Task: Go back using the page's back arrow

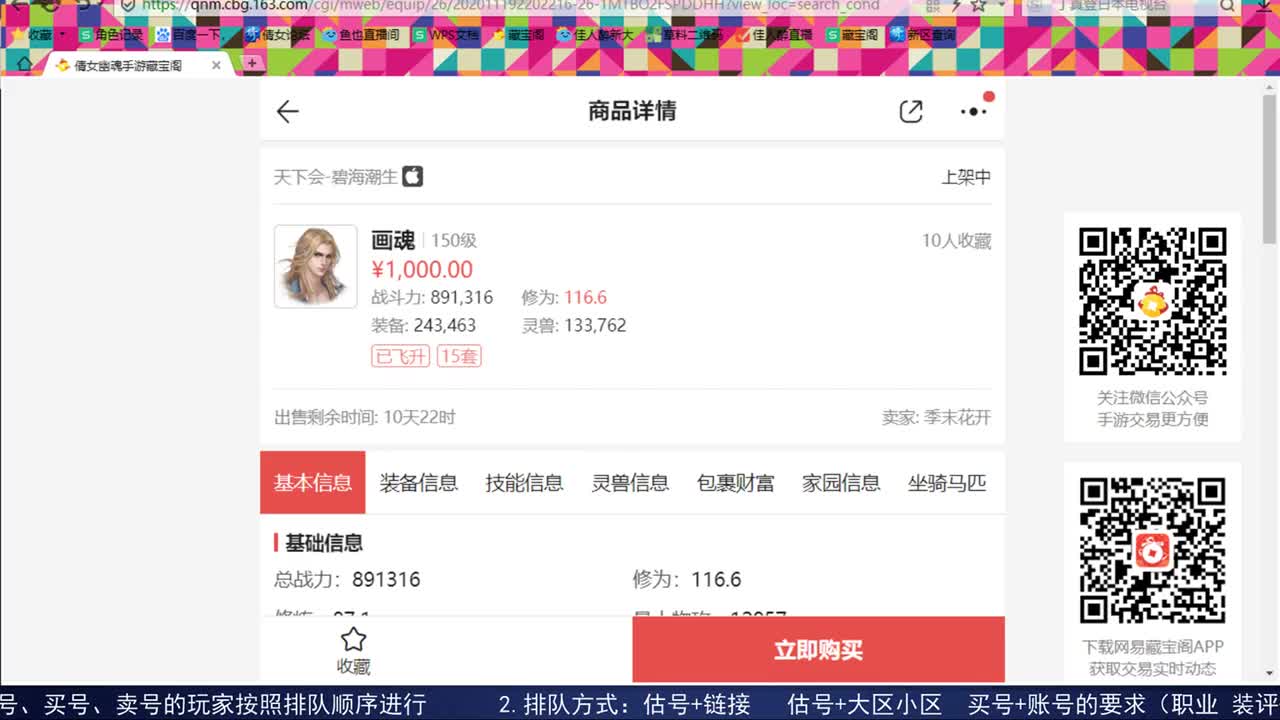Action: [288, 111]
